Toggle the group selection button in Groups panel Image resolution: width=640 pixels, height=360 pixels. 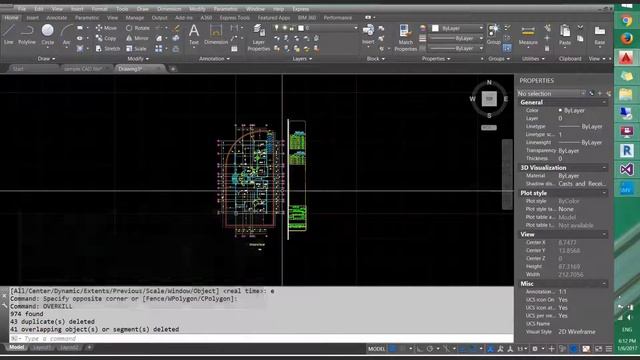tap(507, 48)
